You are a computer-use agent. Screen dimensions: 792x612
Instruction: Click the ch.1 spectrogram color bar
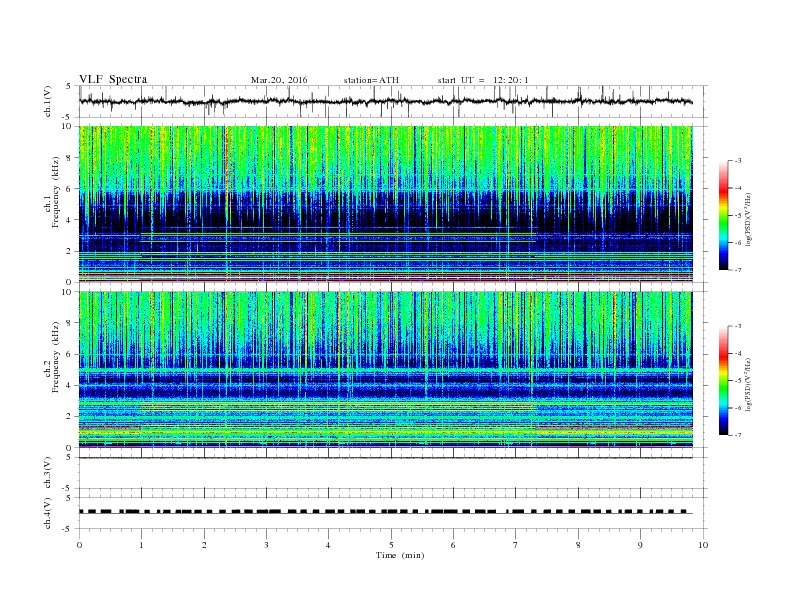click(x=724, y=215)
